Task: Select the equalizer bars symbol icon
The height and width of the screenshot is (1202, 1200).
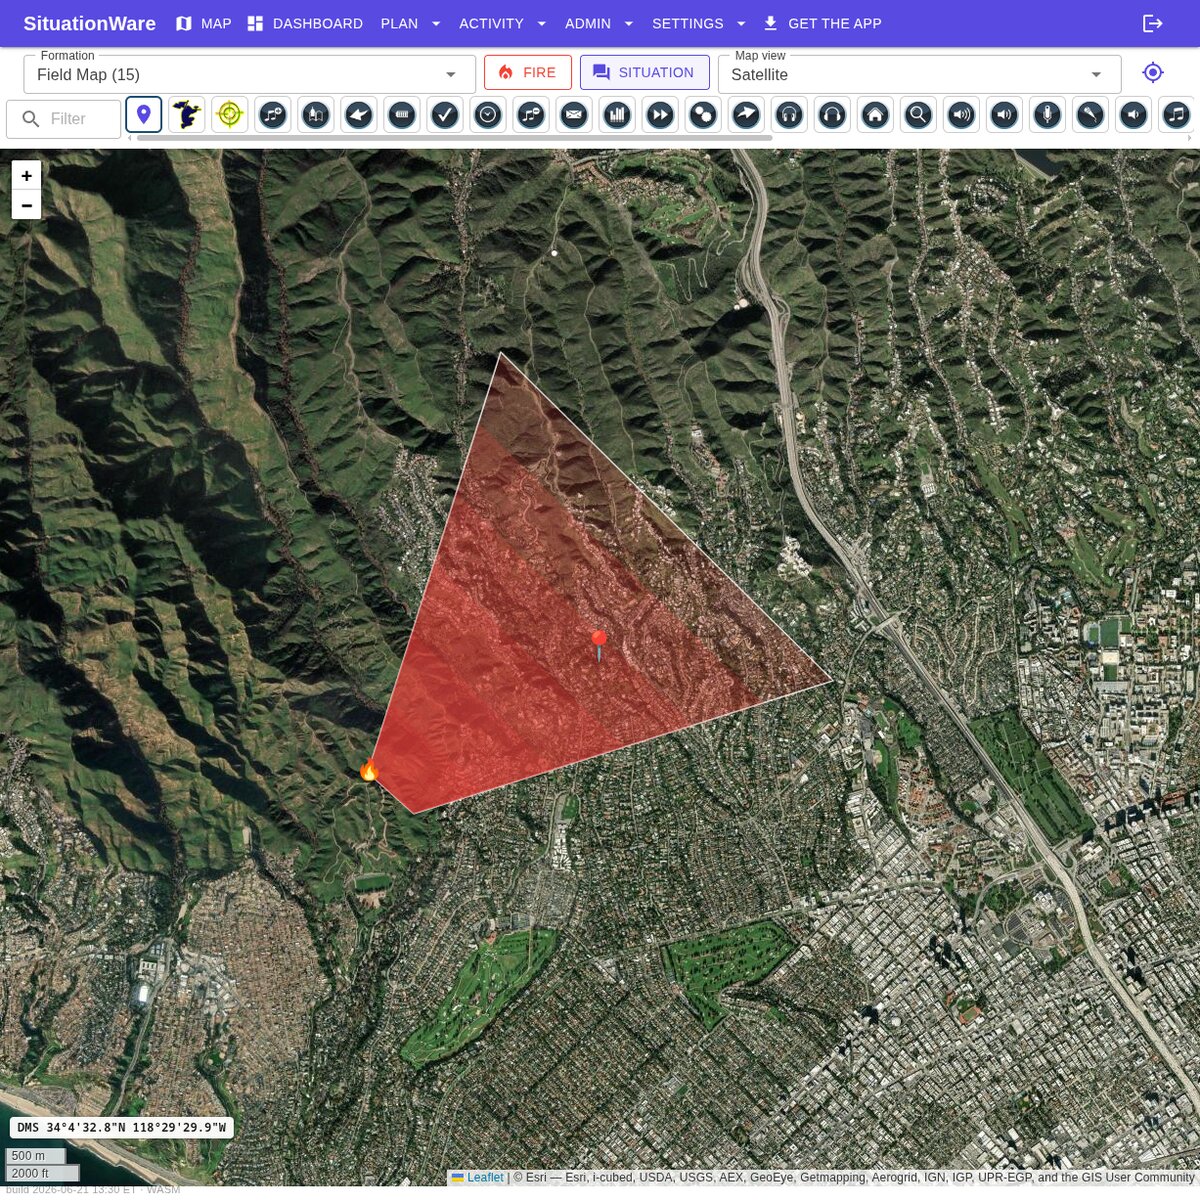Action: click(617, 115)
